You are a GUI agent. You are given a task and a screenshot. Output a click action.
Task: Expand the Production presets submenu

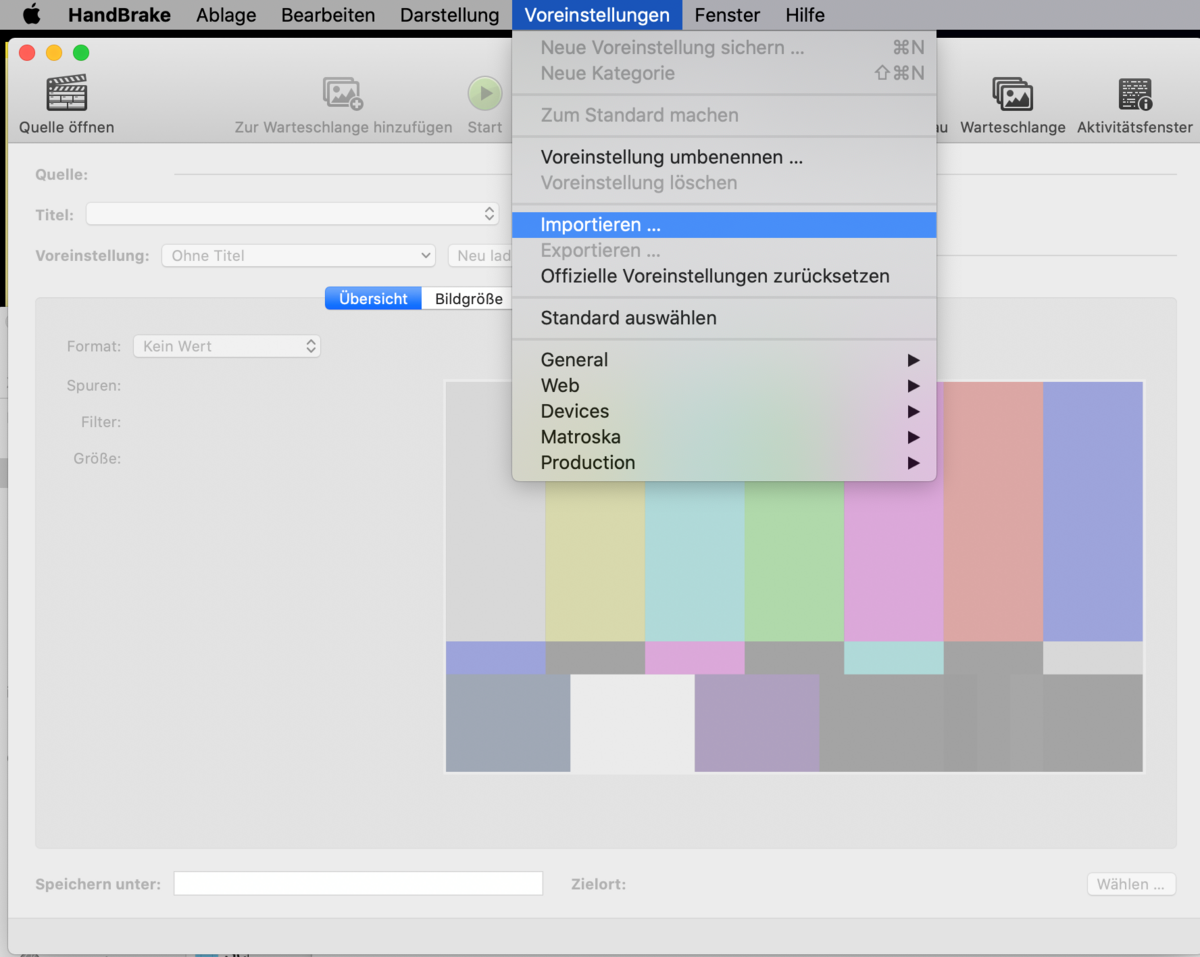tap(724, 463)
